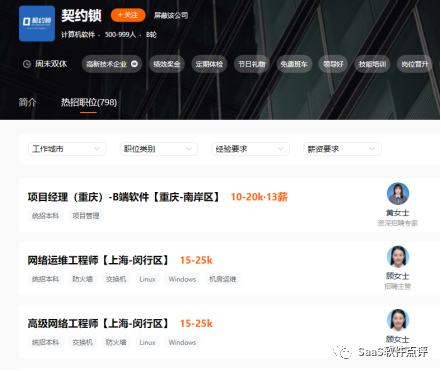Open the 高级网络工程师 job listing
This screenshot has width=441, height=371.
(99, 323)
